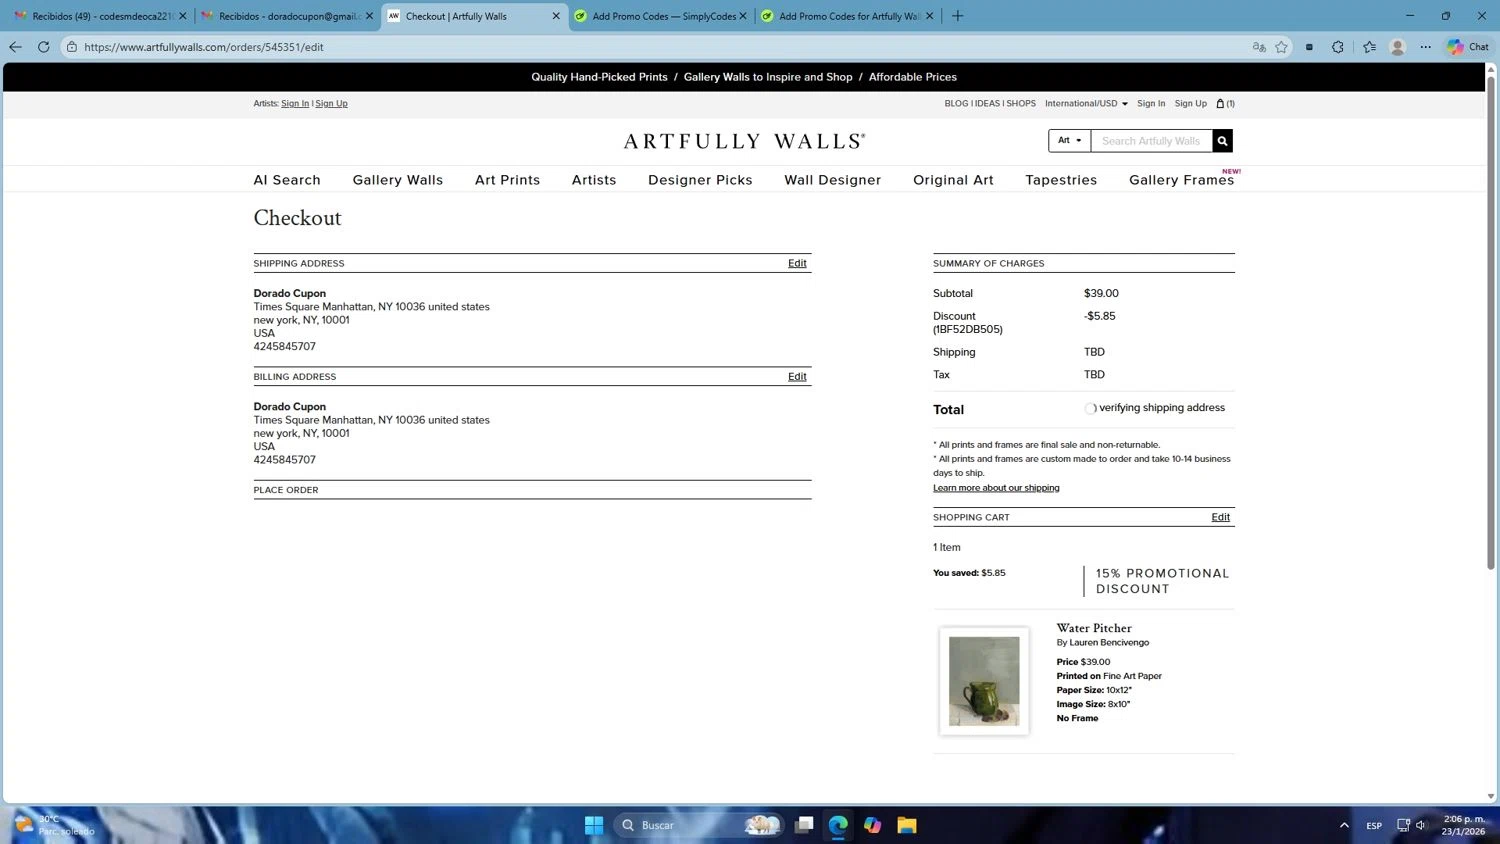Open the browser favorites list icon
The width and height of the screenshot is (1500, 844).
point(1369,47)
